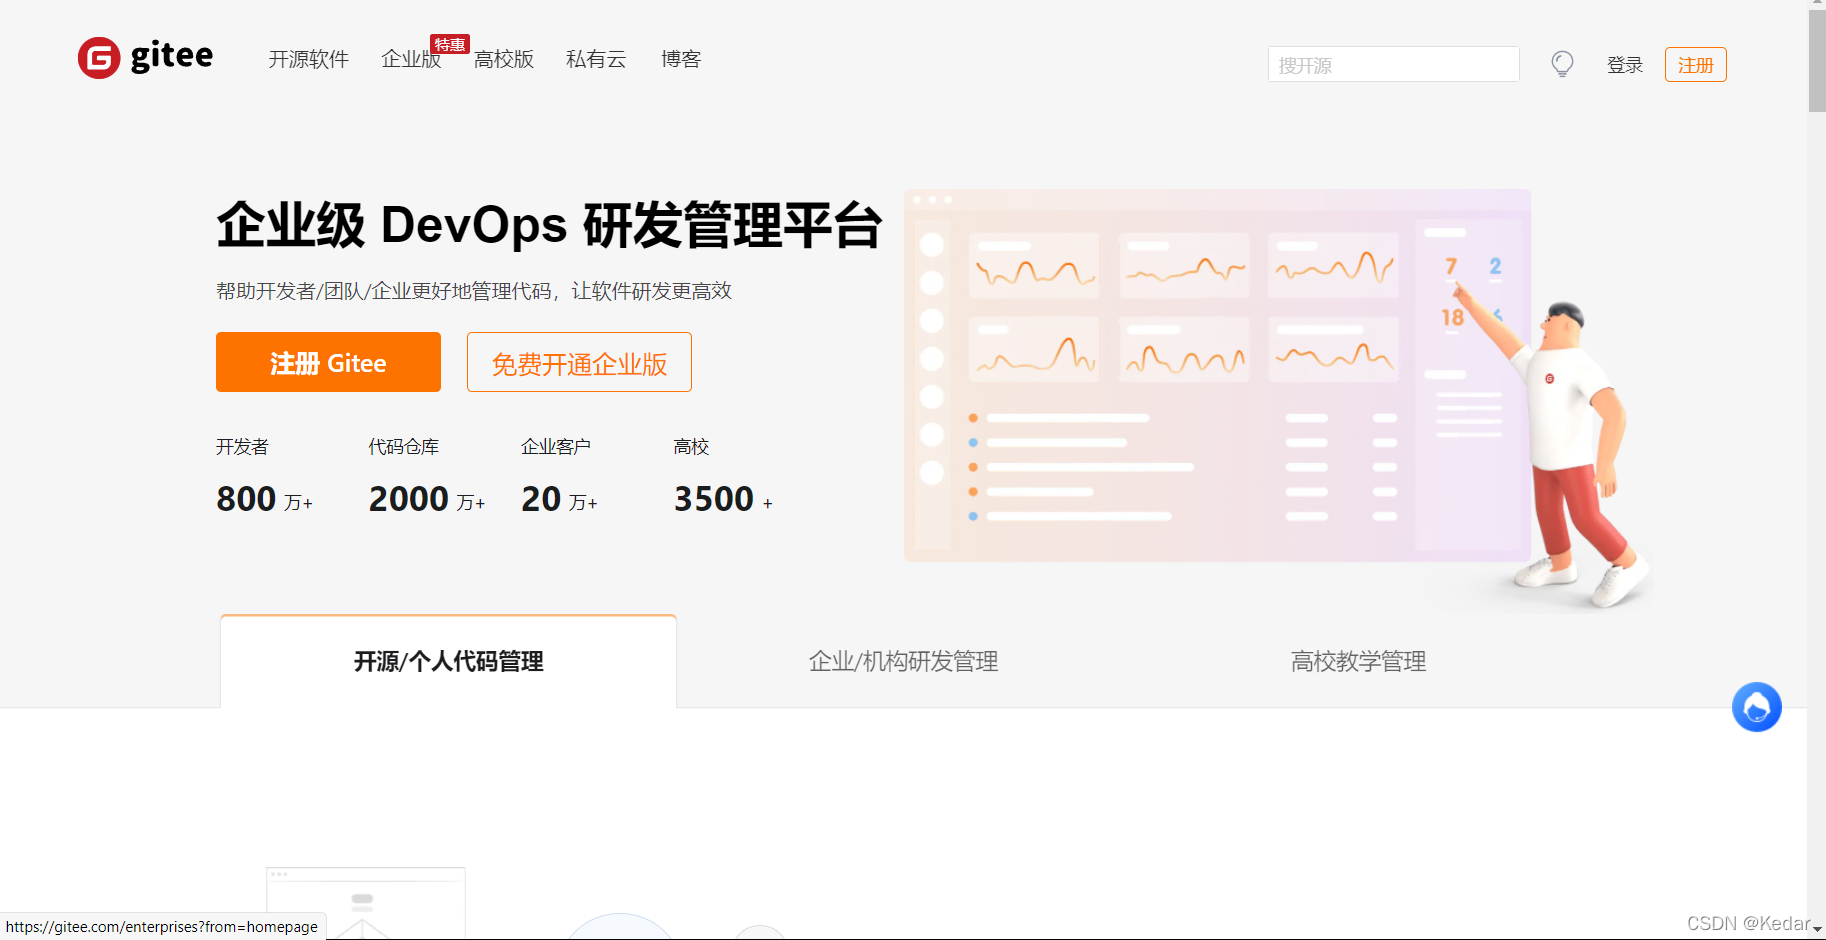Image resolution: width=1826 pixels, height=940 pixels.
Task: Click the Gitee logo
Action: click(145, 58)
